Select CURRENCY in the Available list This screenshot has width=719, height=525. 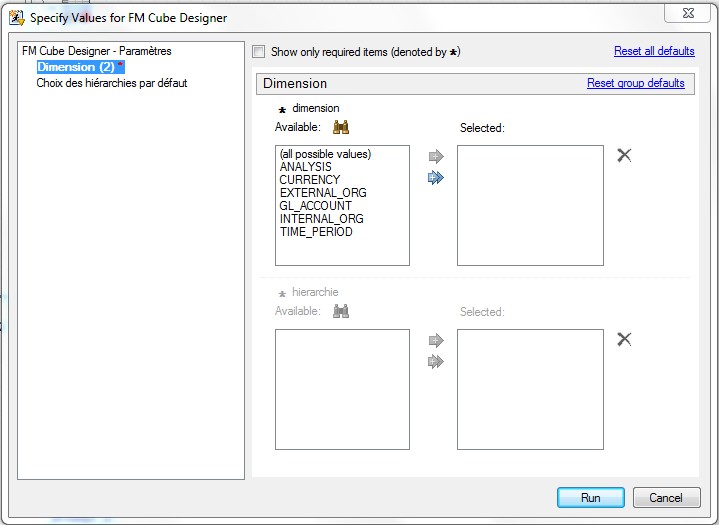(310, 180)
